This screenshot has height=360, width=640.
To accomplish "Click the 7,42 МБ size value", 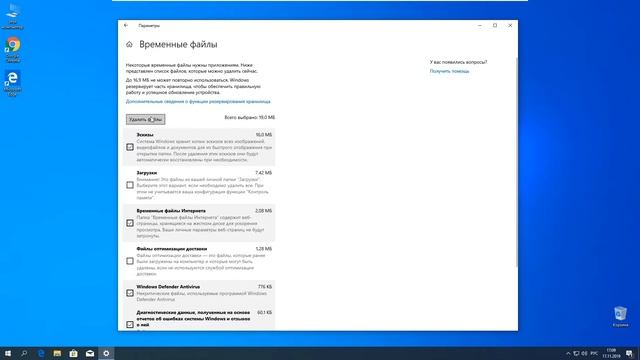I will (x=263, y=173).
